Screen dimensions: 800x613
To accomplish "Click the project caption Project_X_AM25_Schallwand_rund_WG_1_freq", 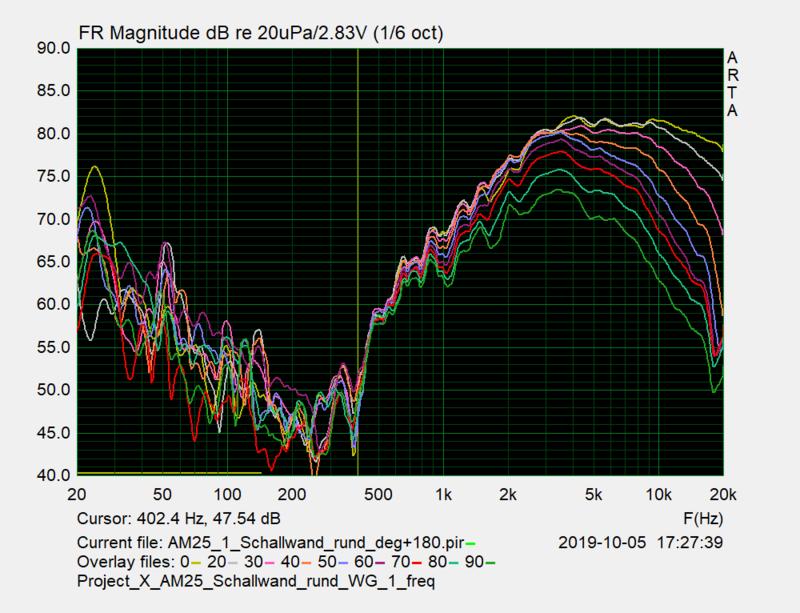I will tap(256, 581).
